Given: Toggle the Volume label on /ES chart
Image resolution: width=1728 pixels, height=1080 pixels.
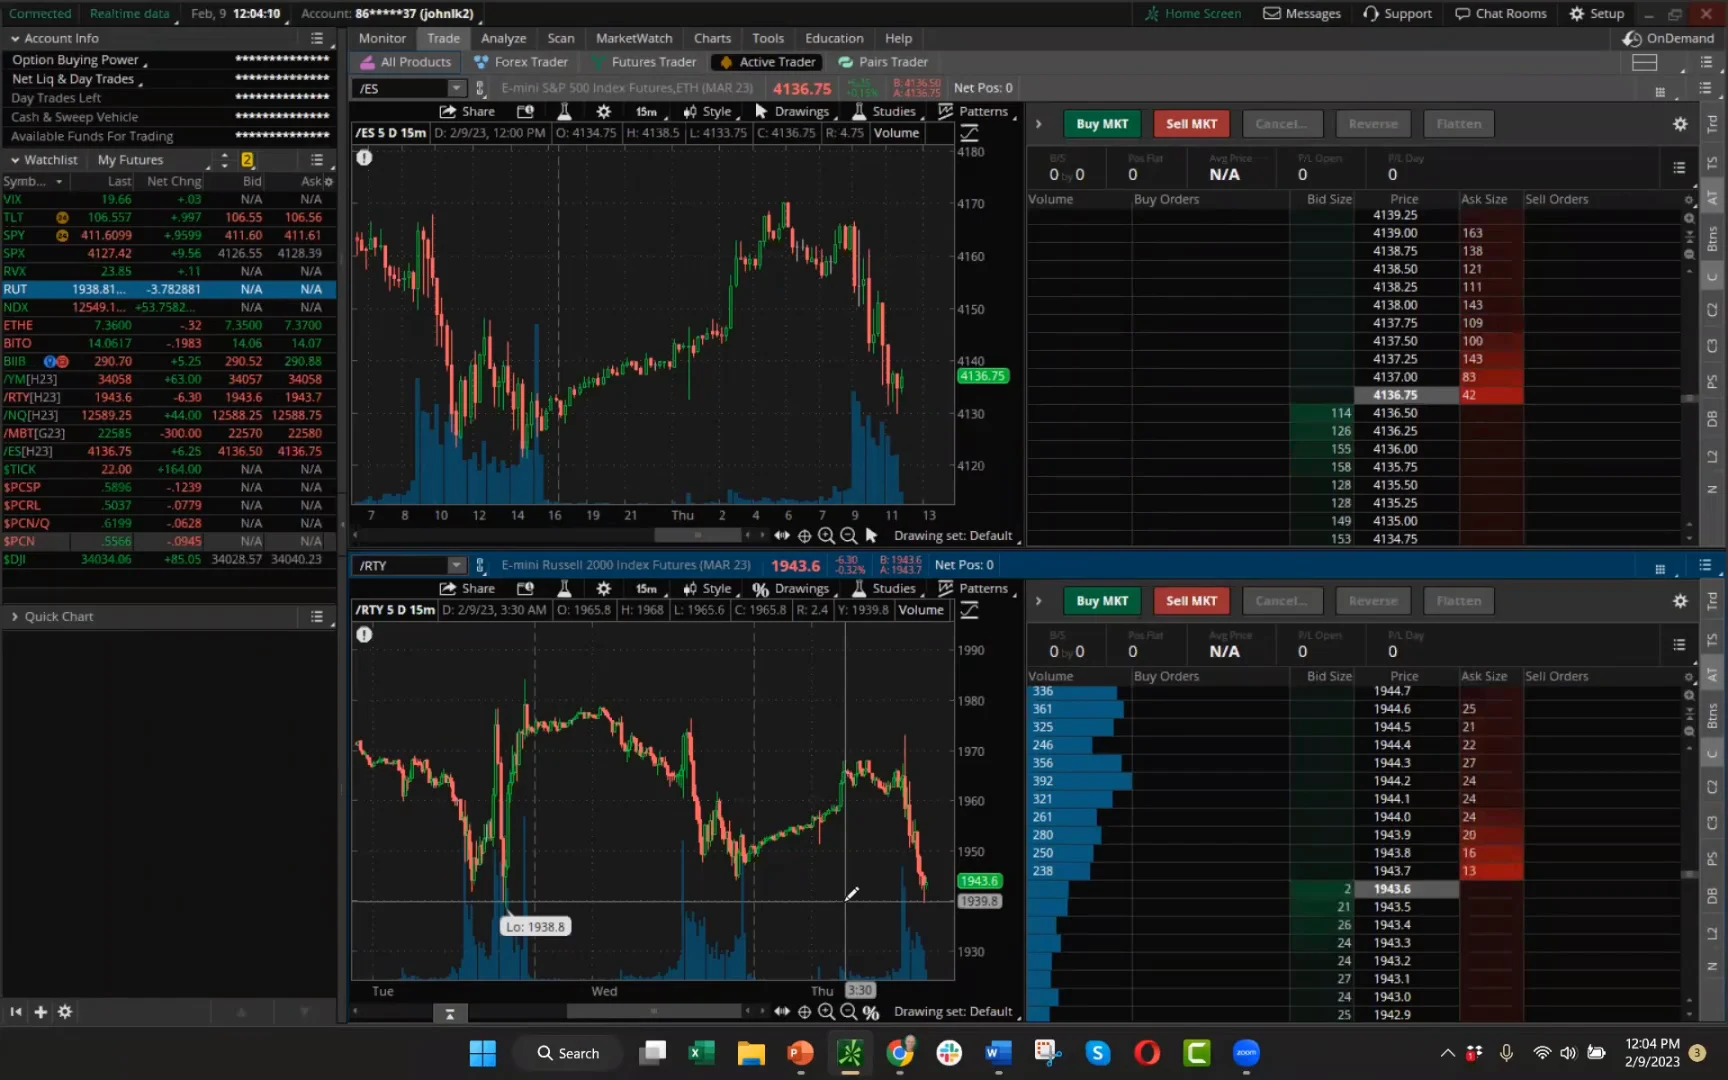Looking at the screenshot, I should click(x=896, y=132).
